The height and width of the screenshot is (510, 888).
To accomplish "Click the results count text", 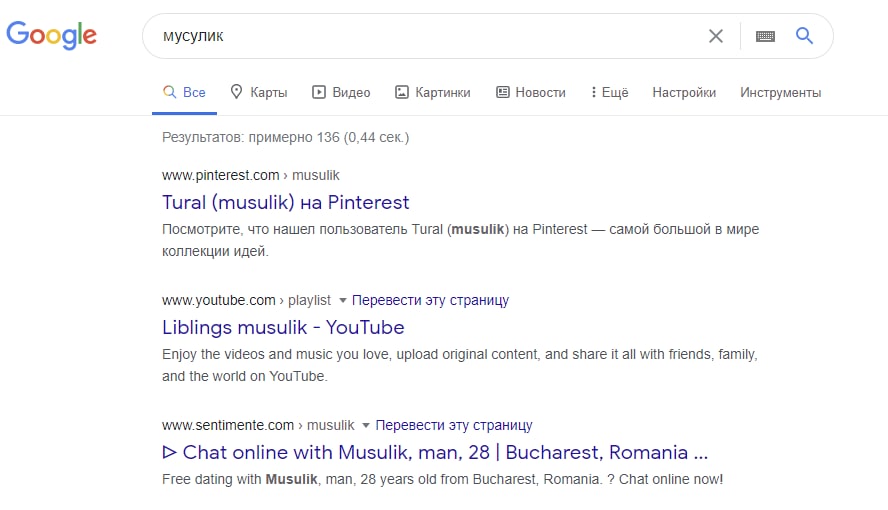I will click(x=285, y=138).
